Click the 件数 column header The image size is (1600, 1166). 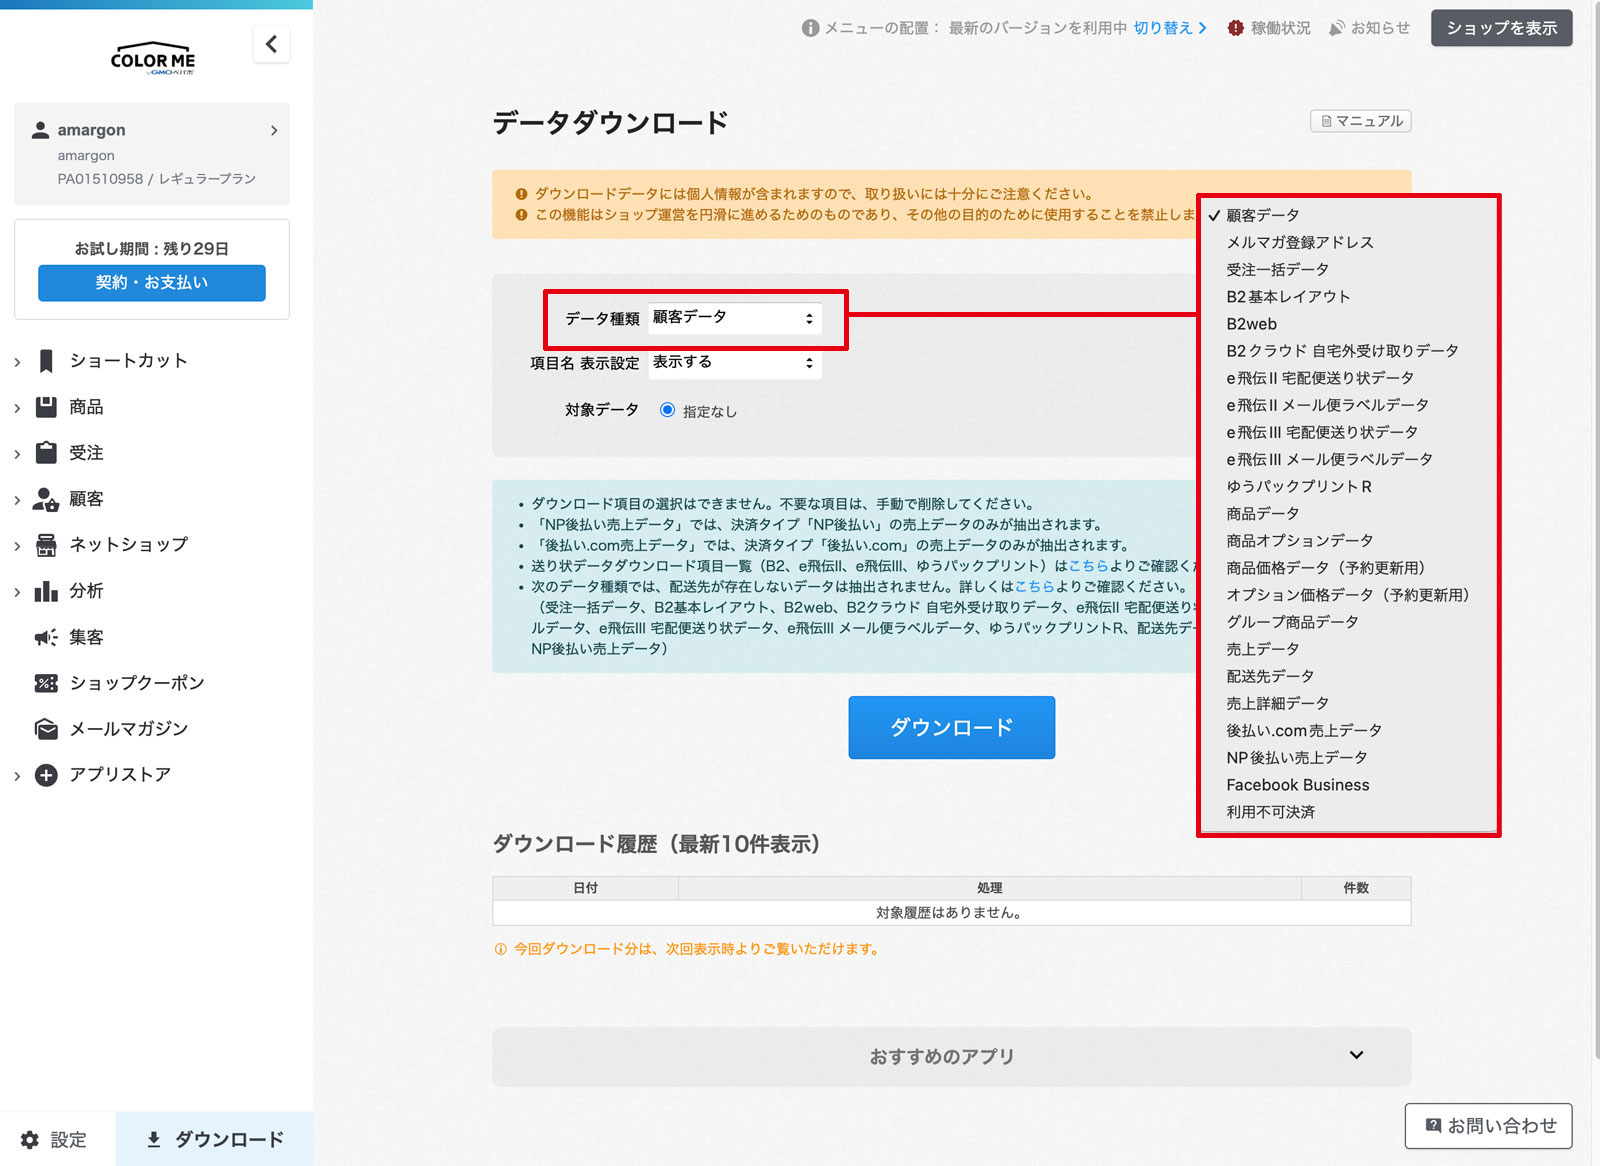(x=1356, y=888)
